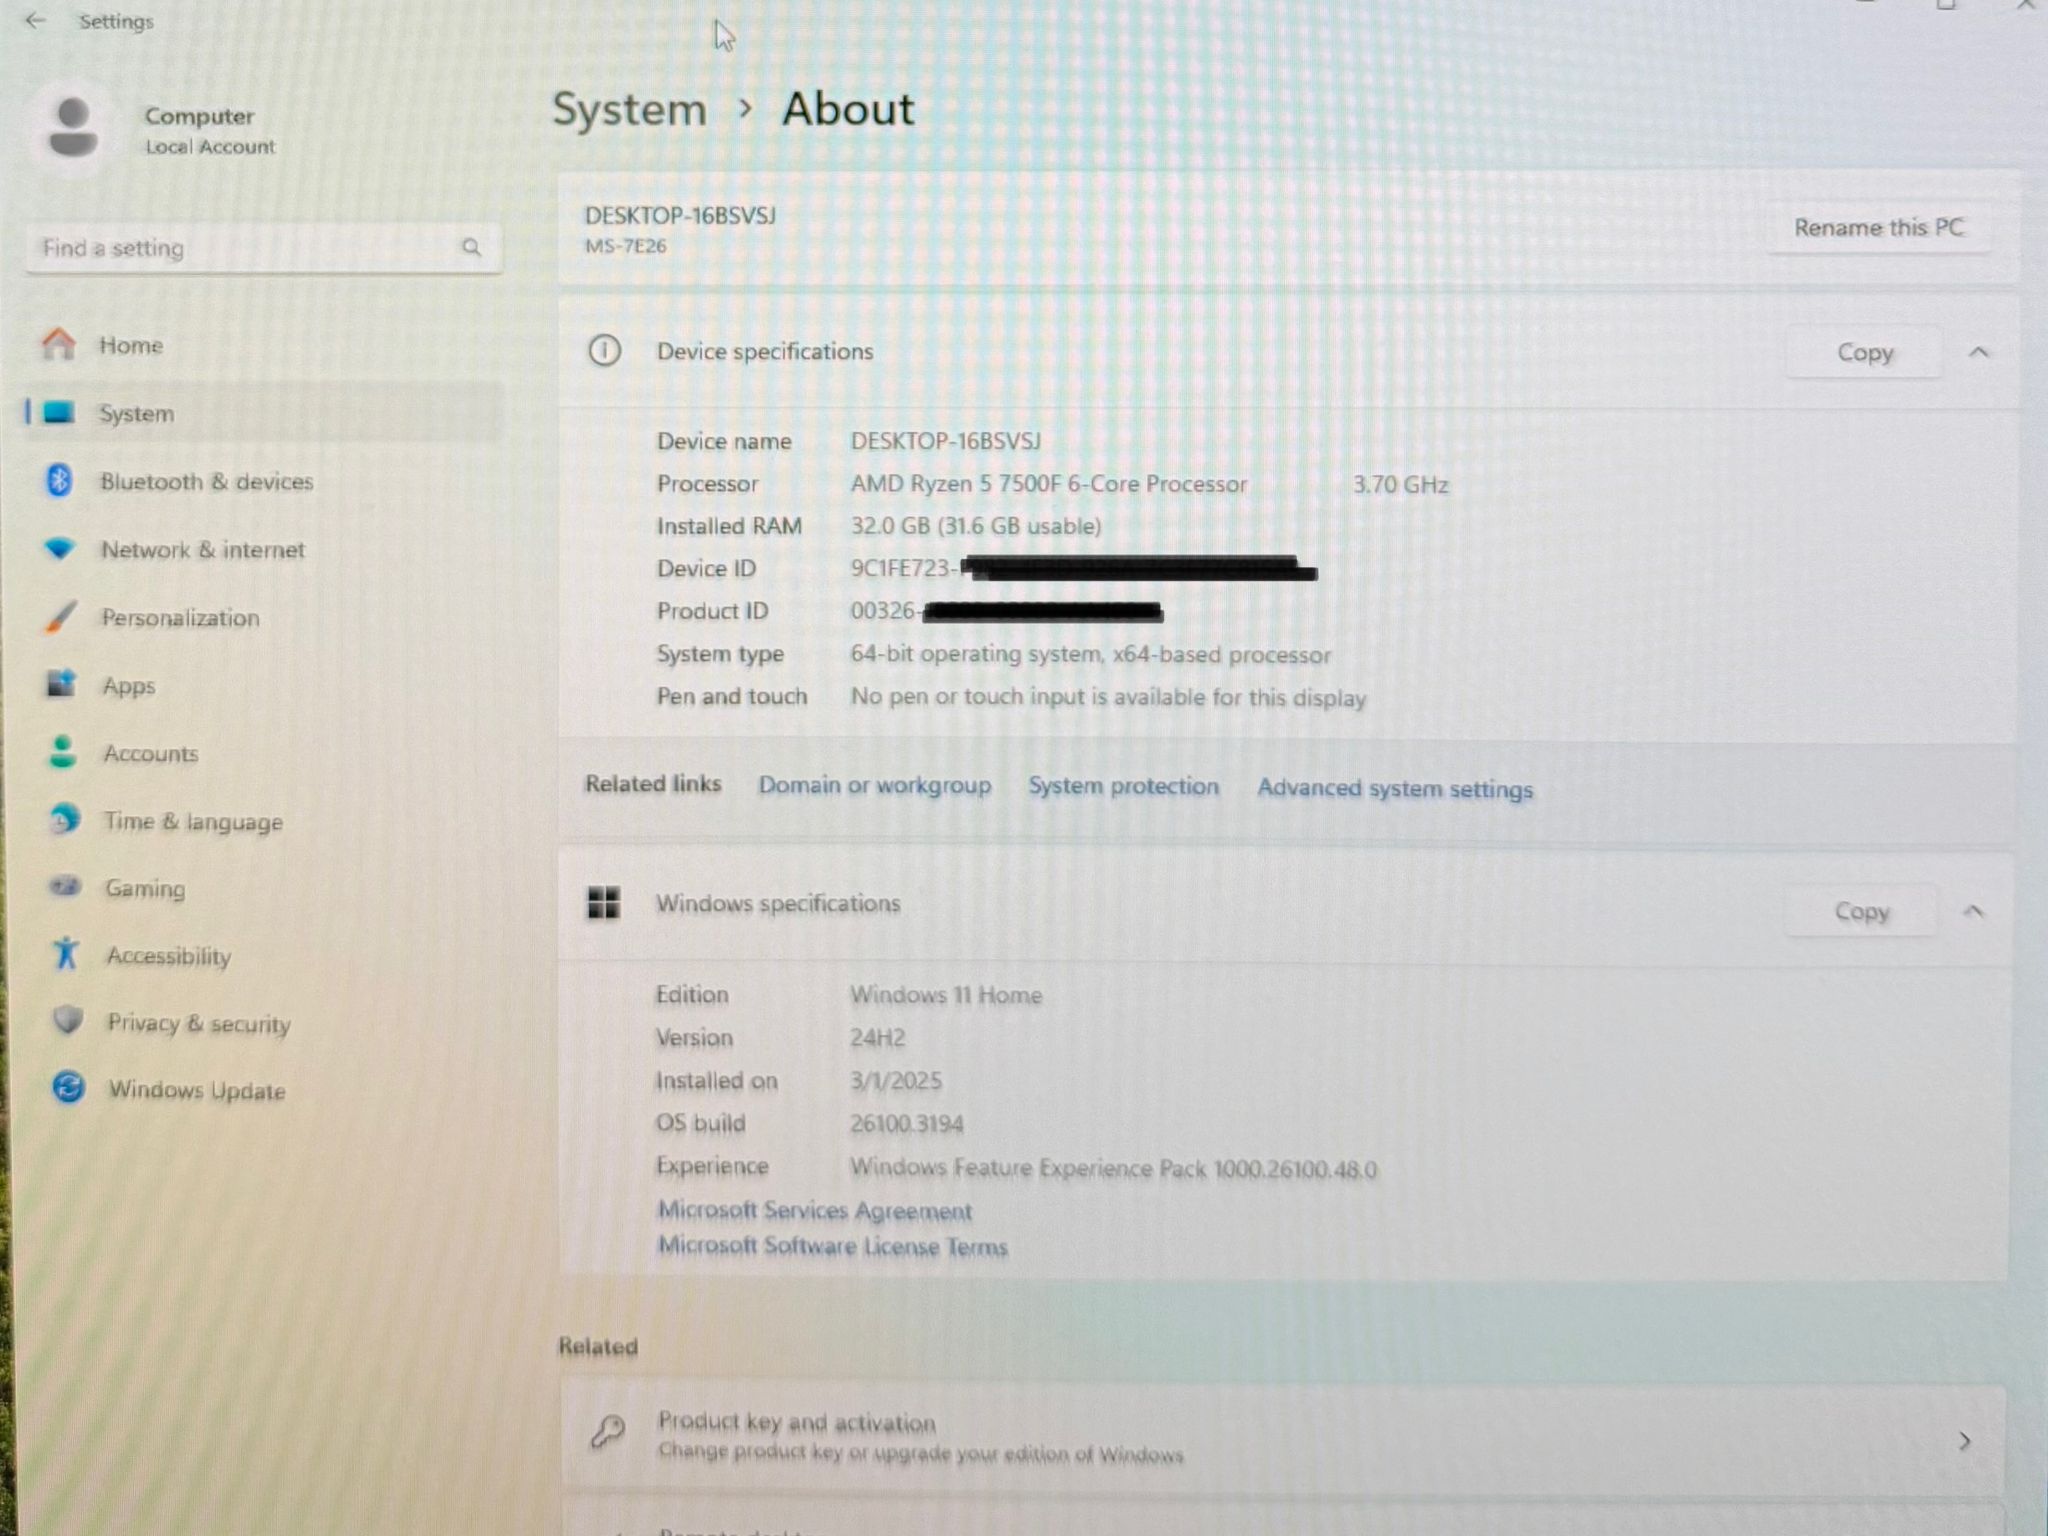Open Home via its house icon
Screen dimensions: 2048x1536
point(59,344)
